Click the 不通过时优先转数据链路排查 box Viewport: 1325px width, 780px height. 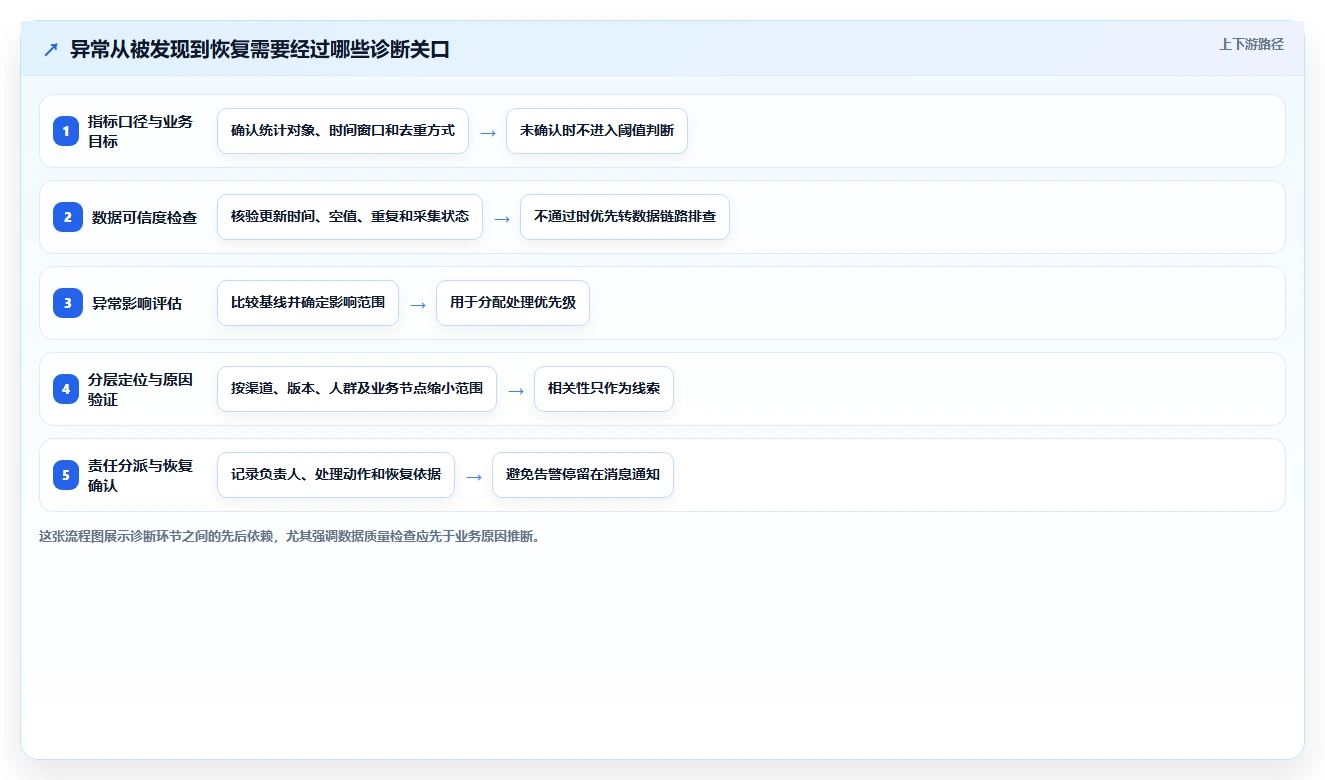coord(625,217)
